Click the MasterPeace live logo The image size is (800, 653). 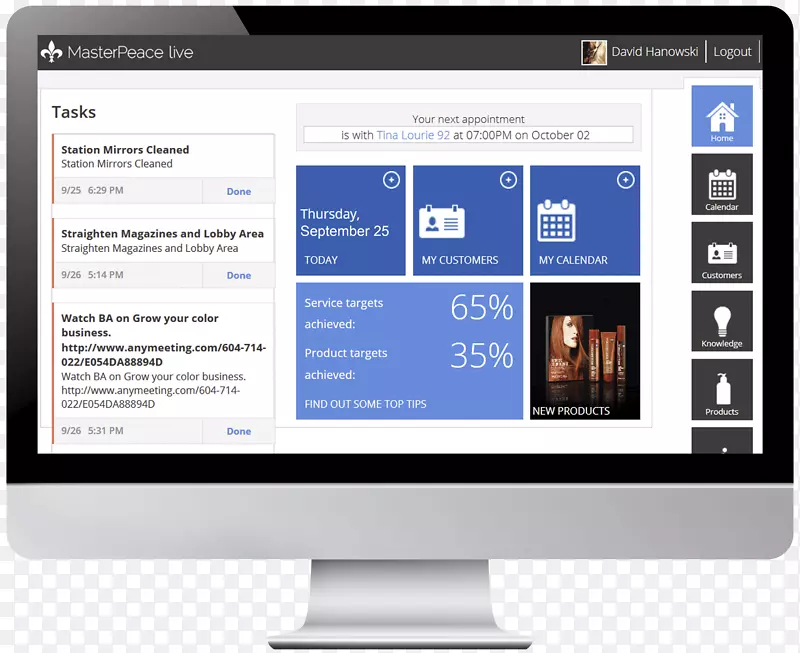(117, 52)
